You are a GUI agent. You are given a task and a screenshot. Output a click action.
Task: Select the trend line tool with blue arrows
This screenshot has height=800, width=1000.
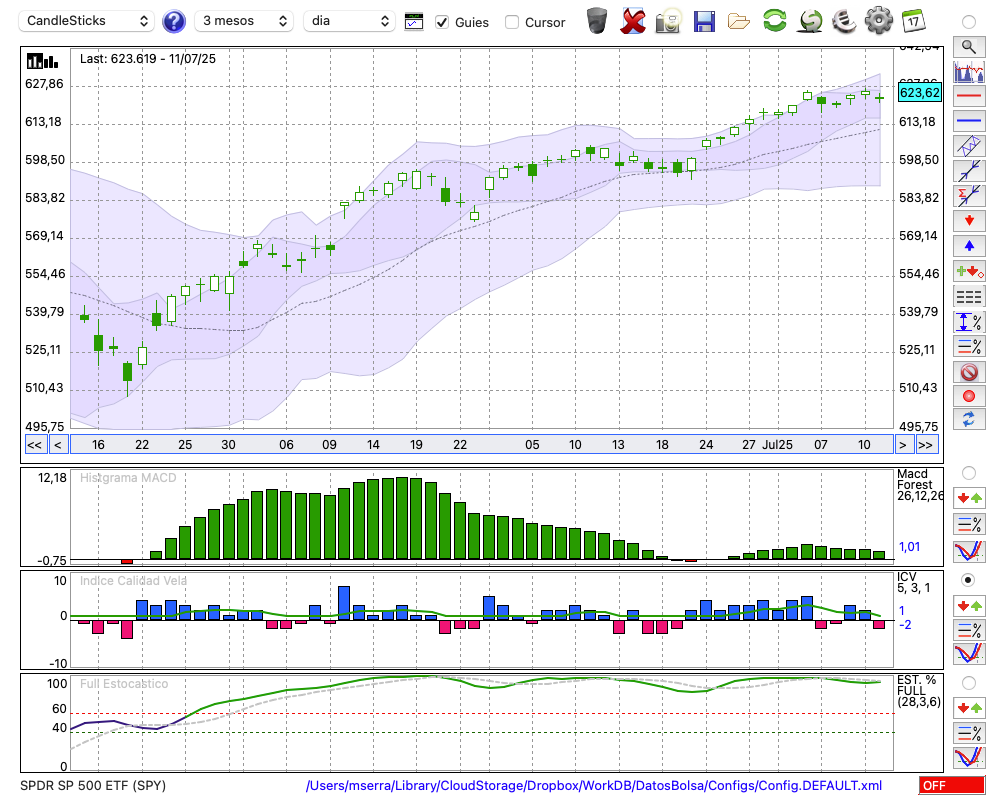click(x=969, y=171)
